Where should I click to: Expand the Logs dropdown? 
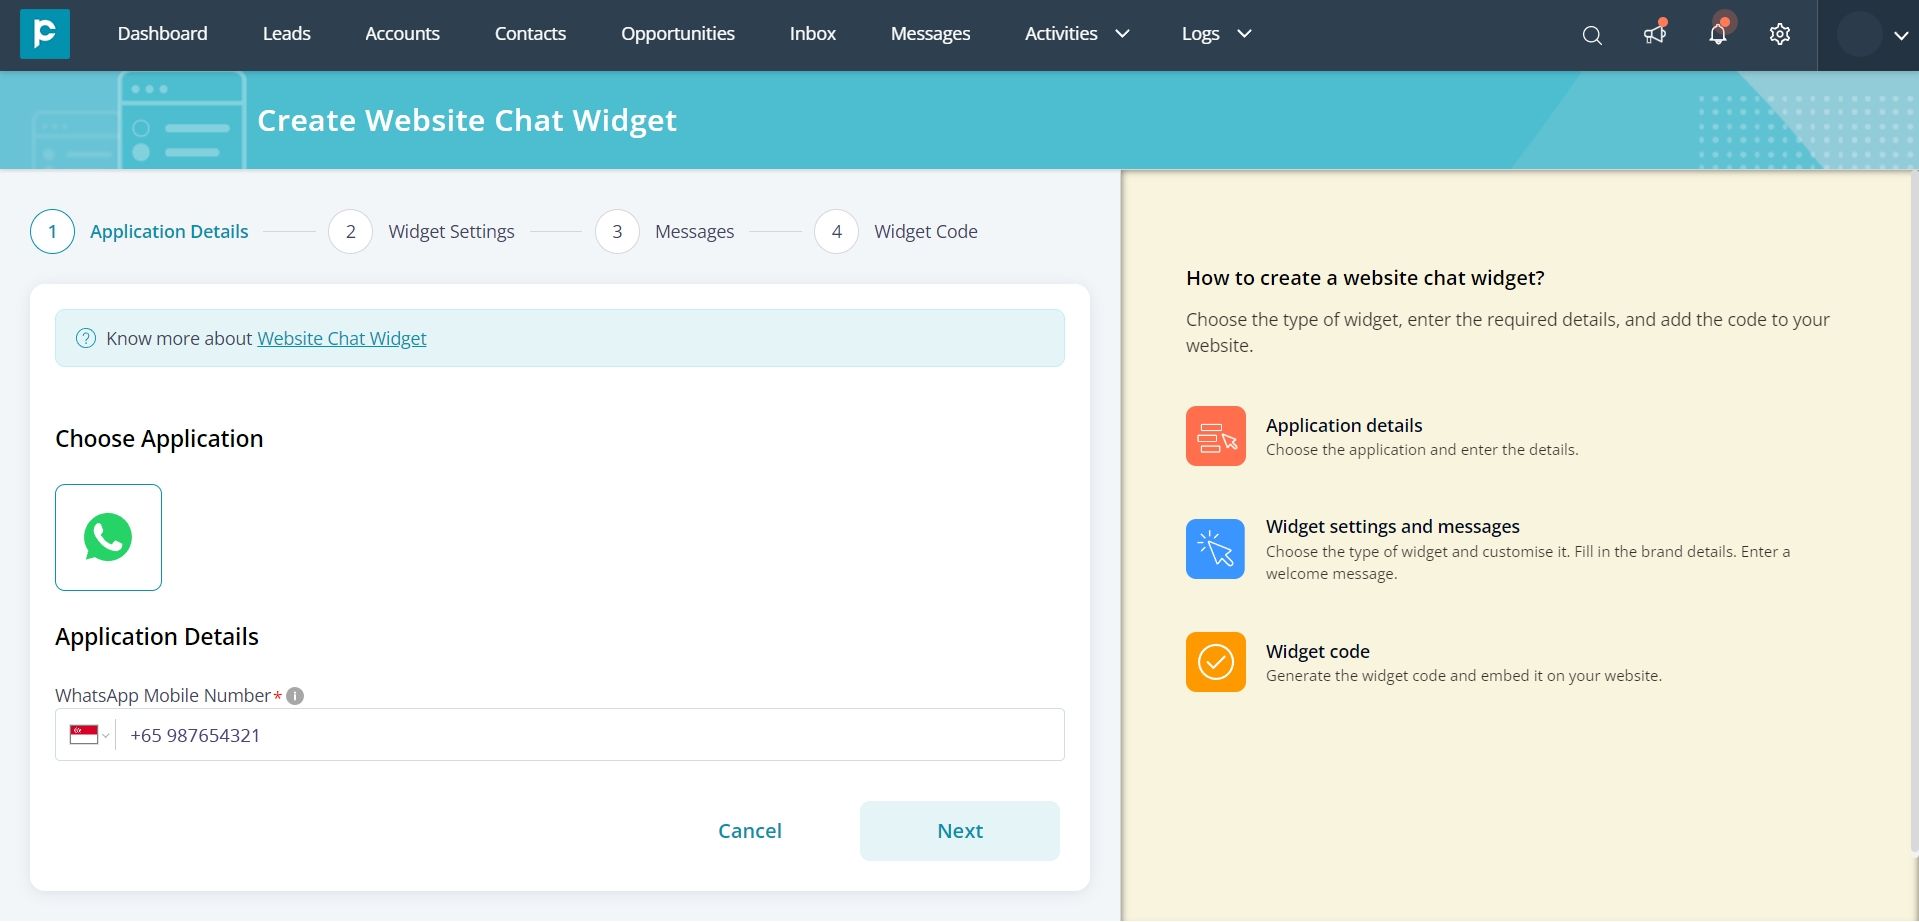click(1216, 33)
